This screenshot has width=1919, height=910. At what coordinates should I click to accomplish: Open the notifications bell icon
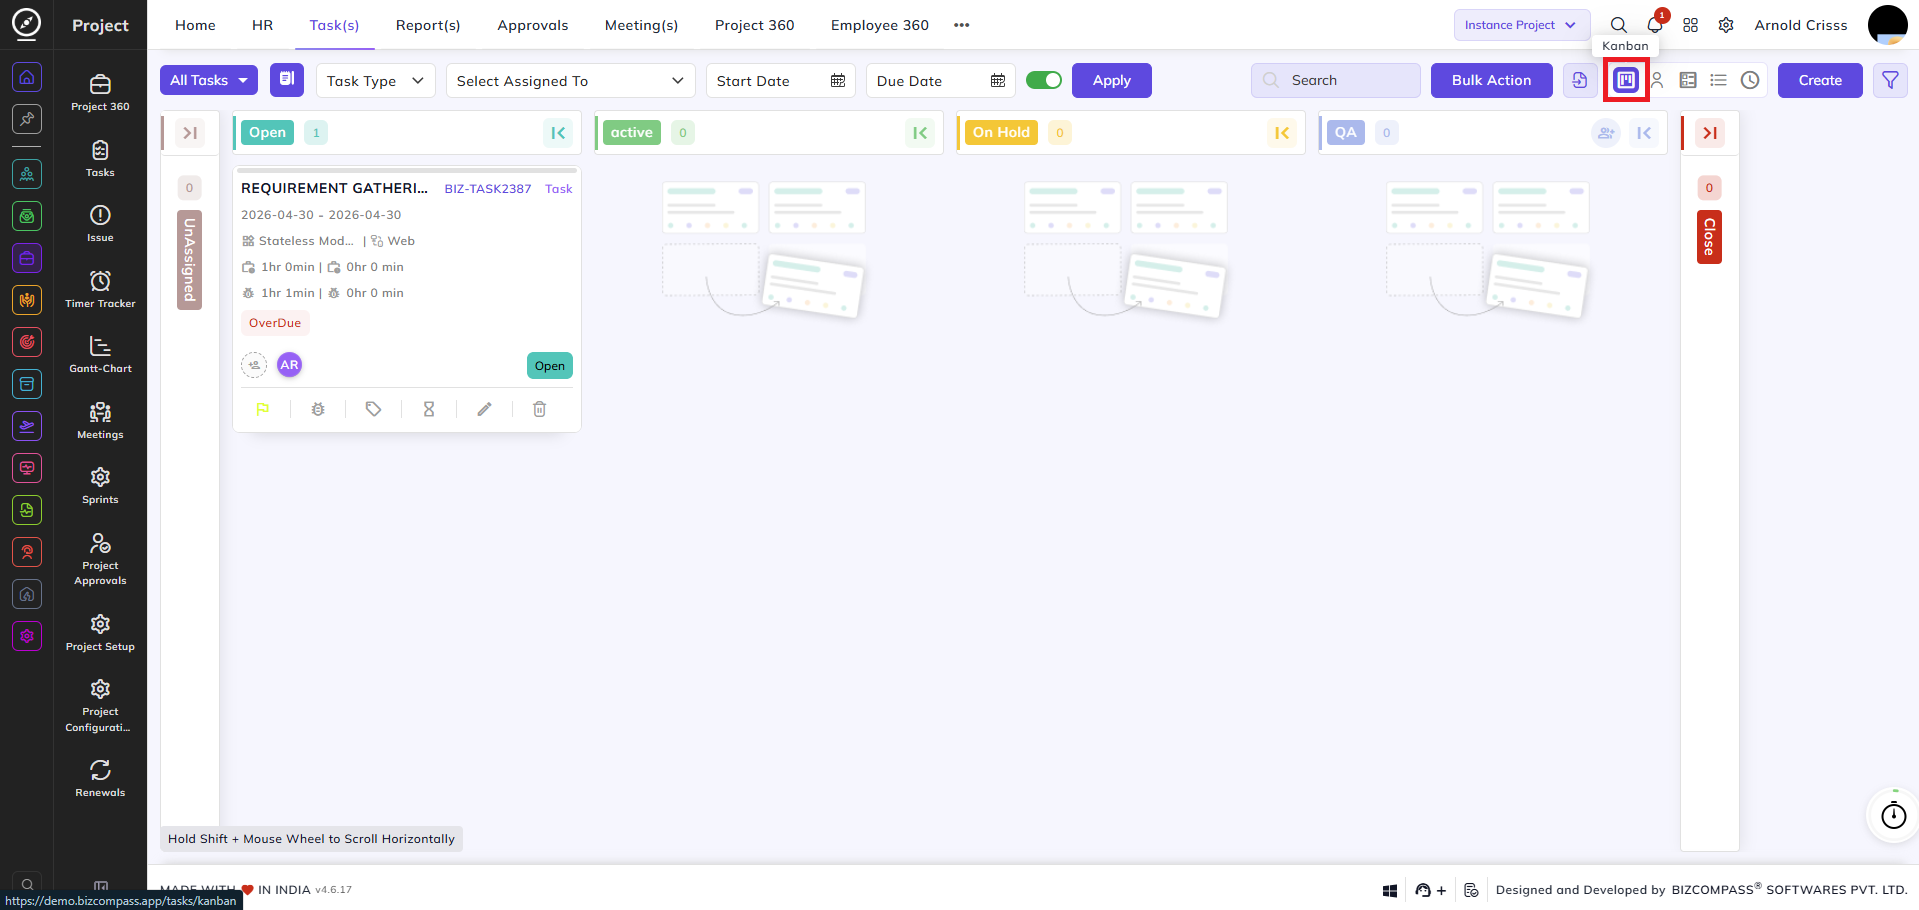(x=1655, y=24)
